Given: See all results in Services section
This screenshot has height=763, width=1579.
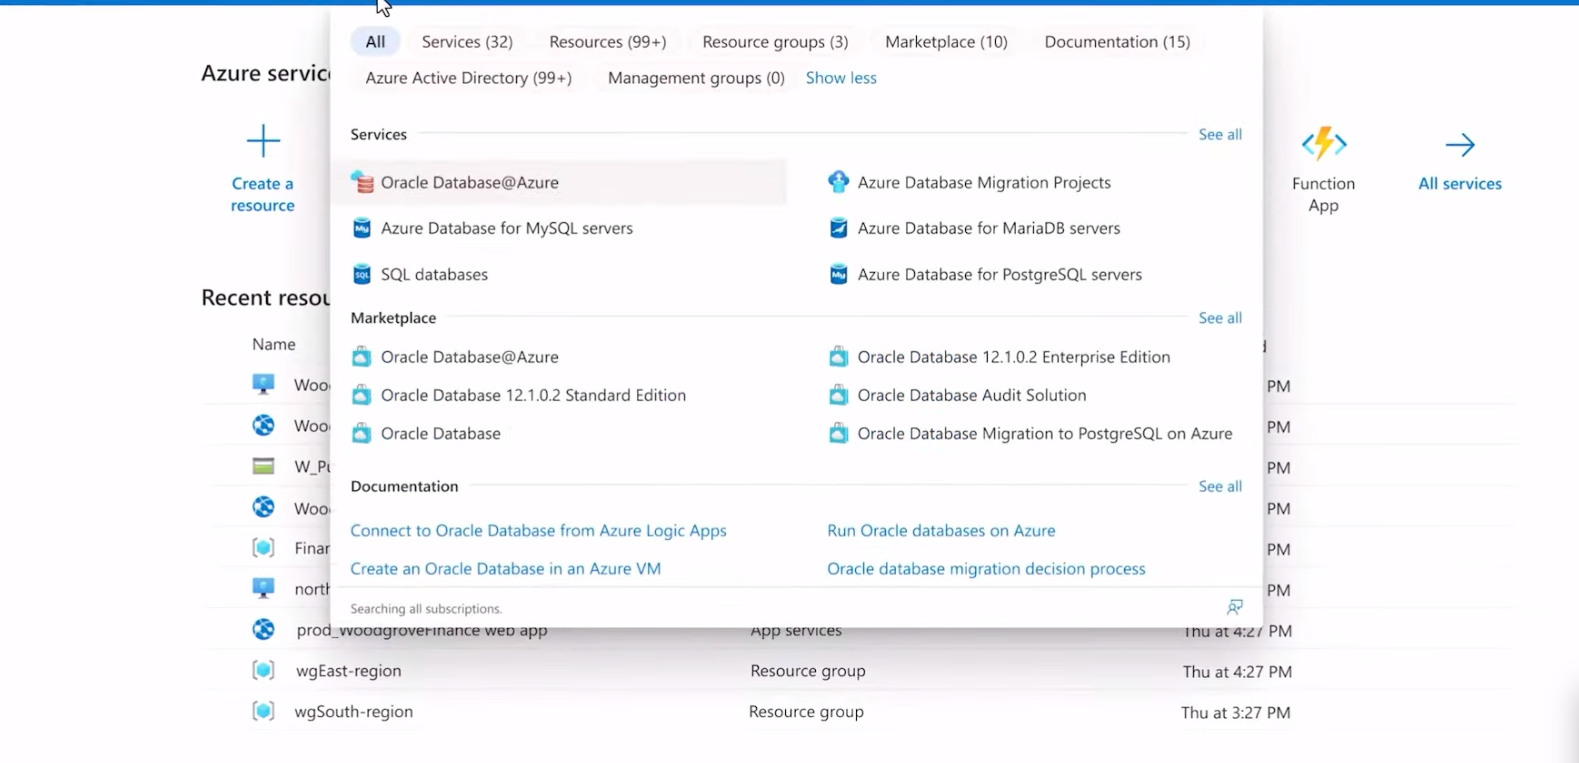Looking at the screenshot, I should pyautogui.click(x=1220, y=134).
